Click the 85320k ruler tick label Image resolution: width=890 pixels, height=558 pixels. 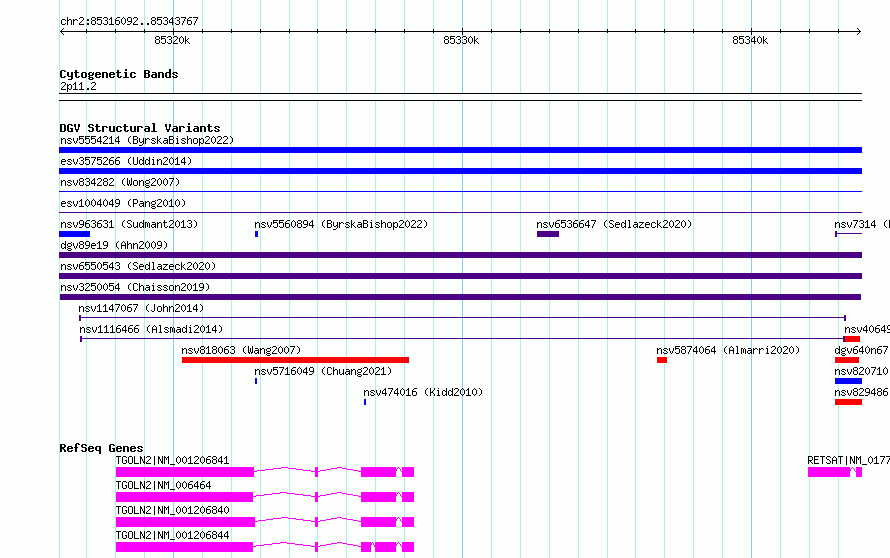pos(172,40)
